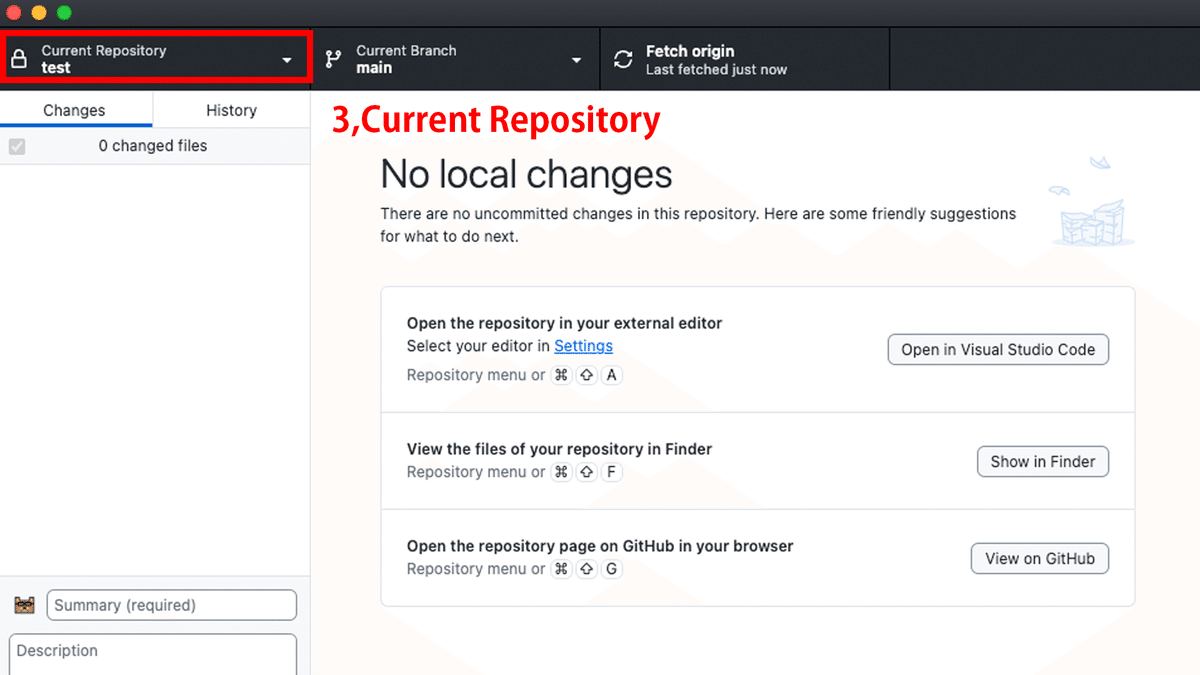The height and width of the screenshot is (675, 1200).
Task: Click the 'G' shortcut key badge
Action: pos(612,569)
